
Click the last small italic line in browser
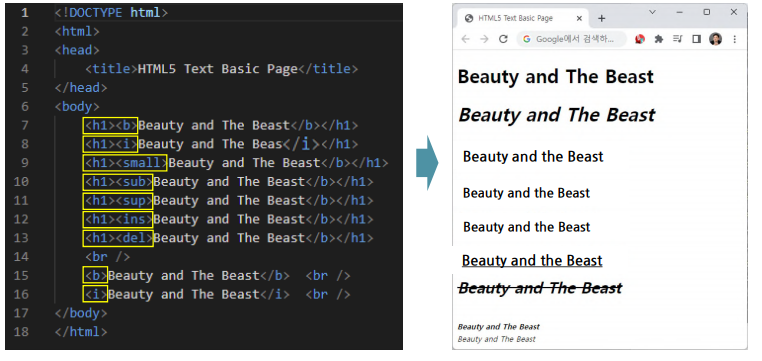497,339
